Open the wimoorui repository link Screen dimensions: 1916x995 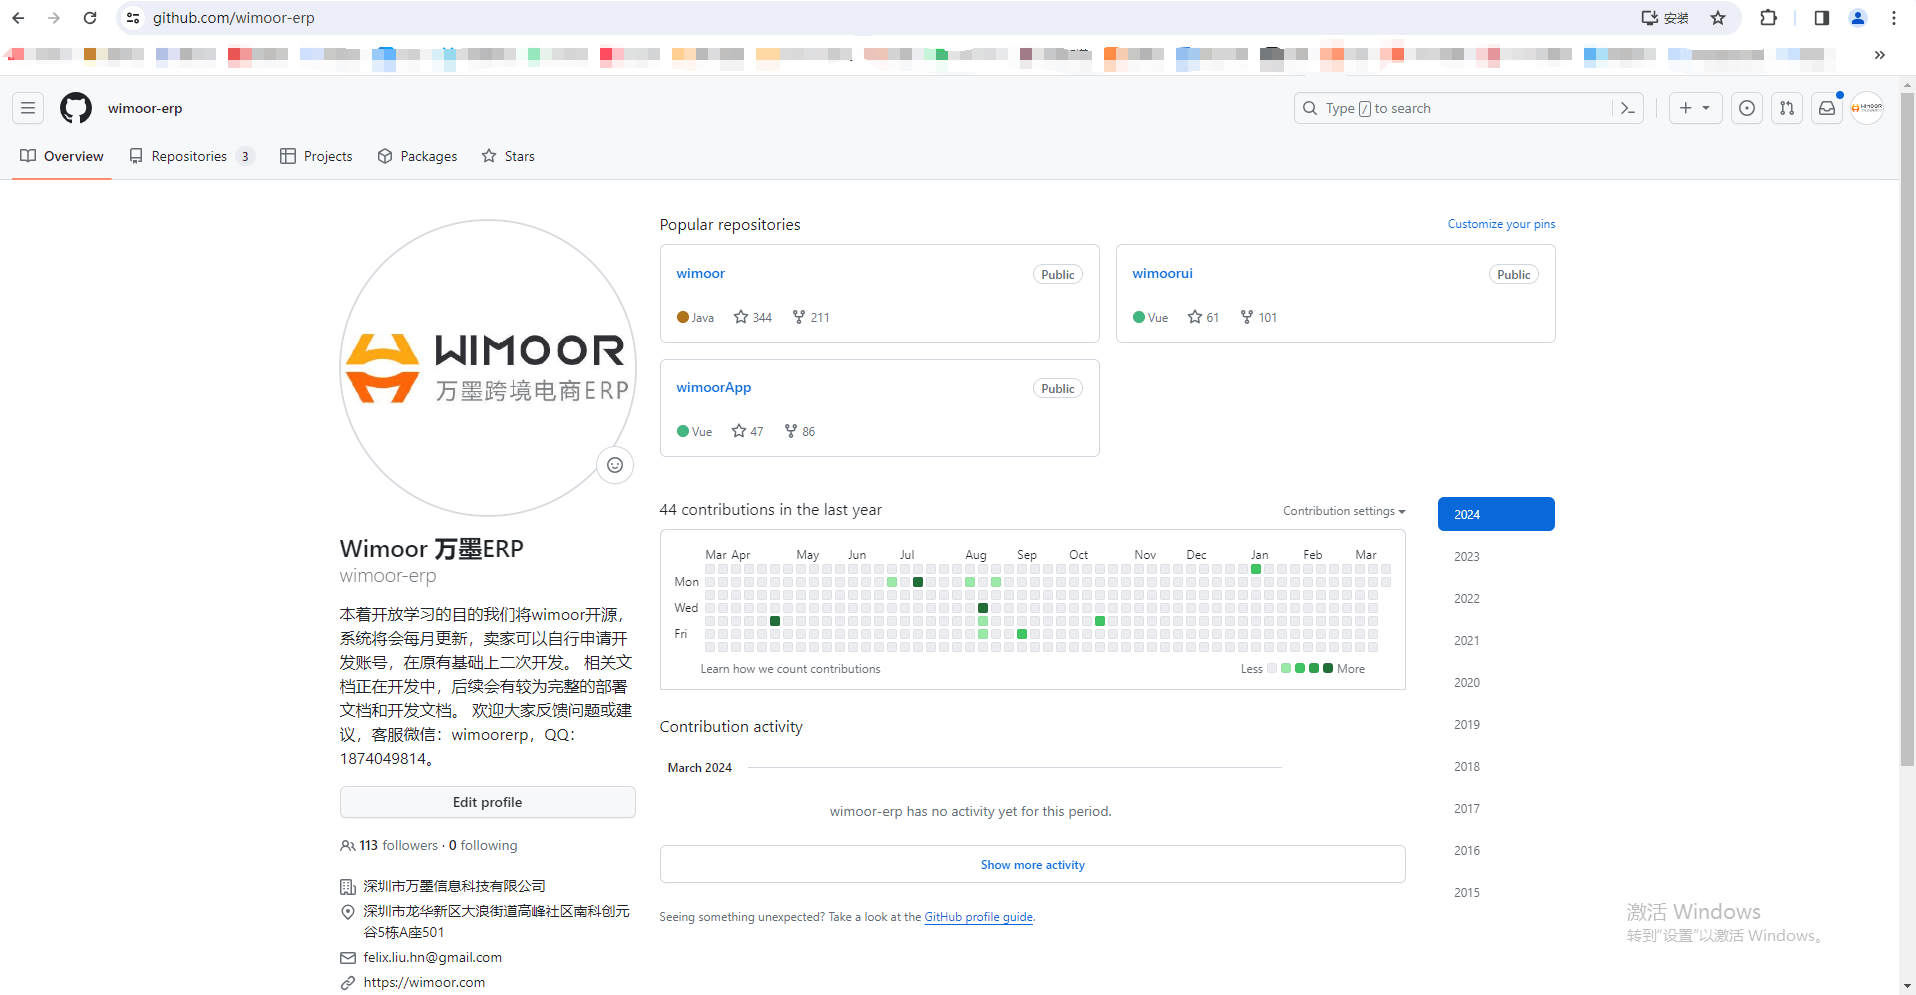pyautogui.click(x=1162, y=273)
